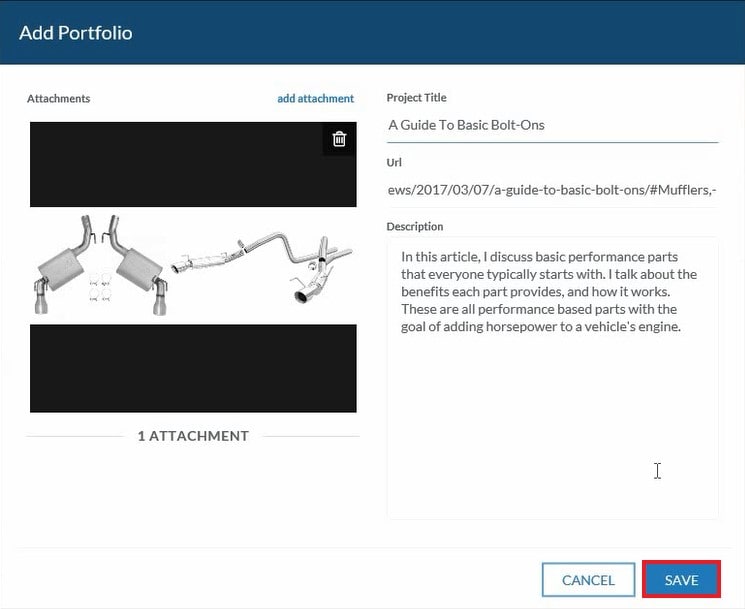The image size is (745, 609).
Task: Click the 'Attachments' label
Action: (x=58, y=98)
